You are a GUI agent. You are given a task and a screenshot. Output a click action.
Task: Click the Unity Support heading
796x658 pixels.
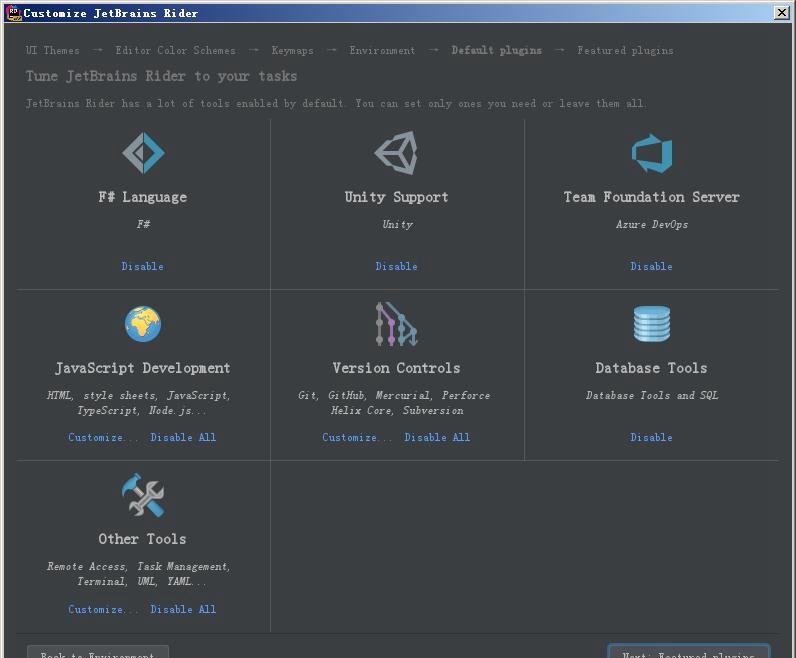tap(396, 197)
